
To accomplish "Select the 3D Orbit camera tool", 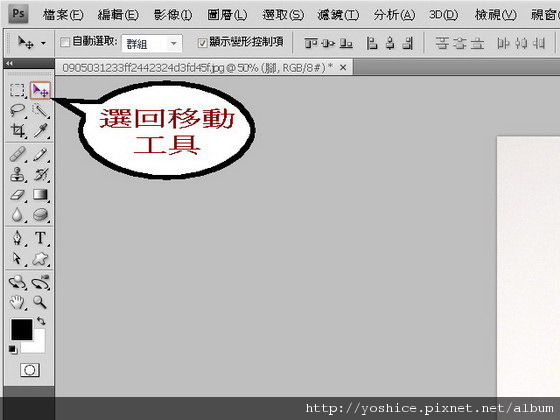I will point(40,282).
